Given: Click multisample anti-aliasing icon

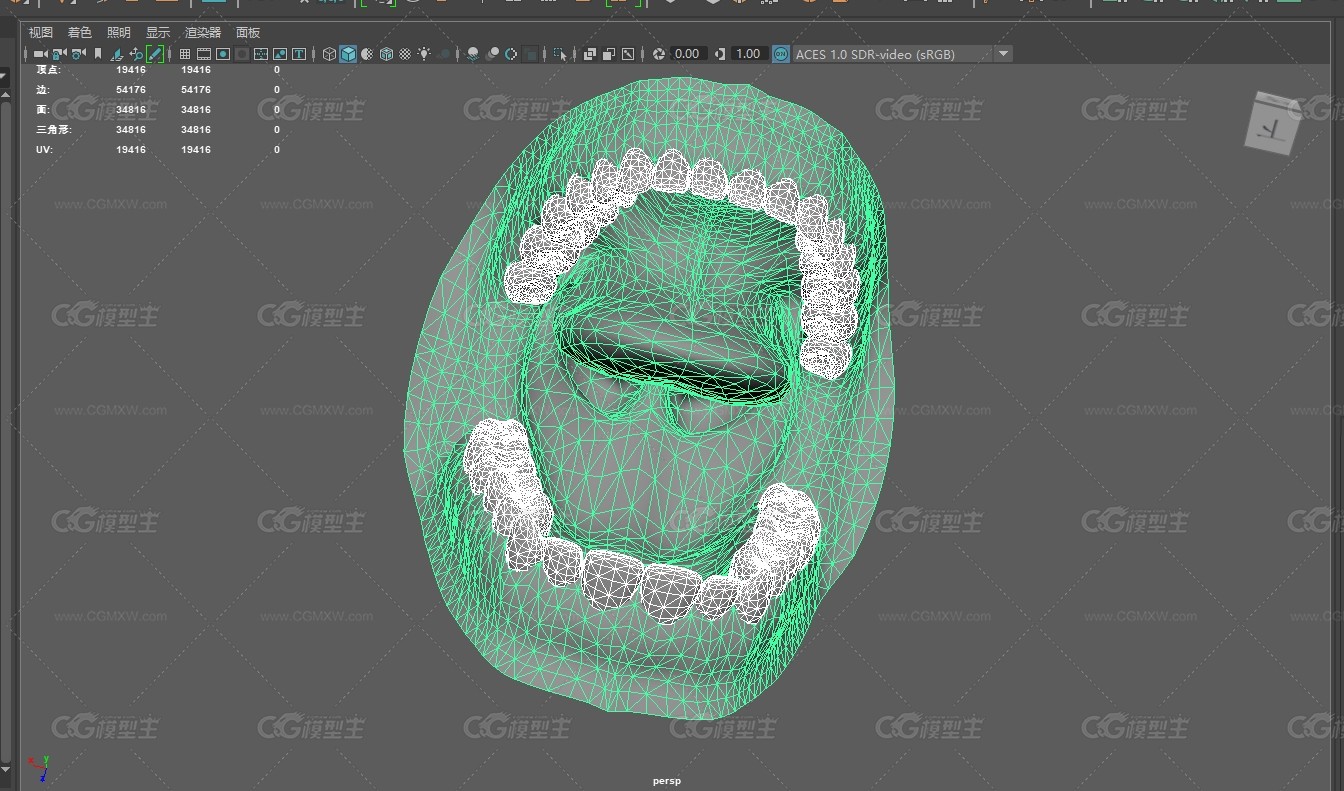Looking at the screenshot, I should [510, 54].
